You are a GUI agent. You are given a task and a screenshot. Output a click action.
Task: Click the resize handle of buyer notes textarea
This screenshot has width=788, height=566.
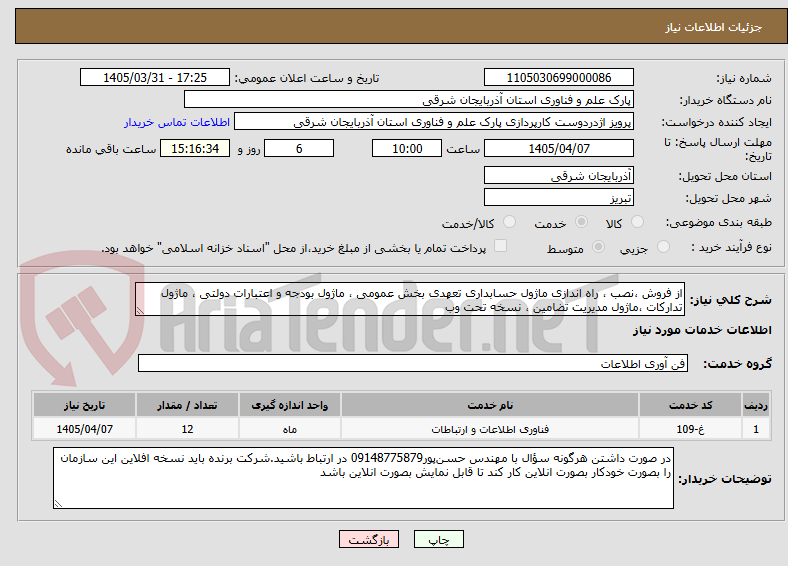pyautogui.click(x=58, y=504)
